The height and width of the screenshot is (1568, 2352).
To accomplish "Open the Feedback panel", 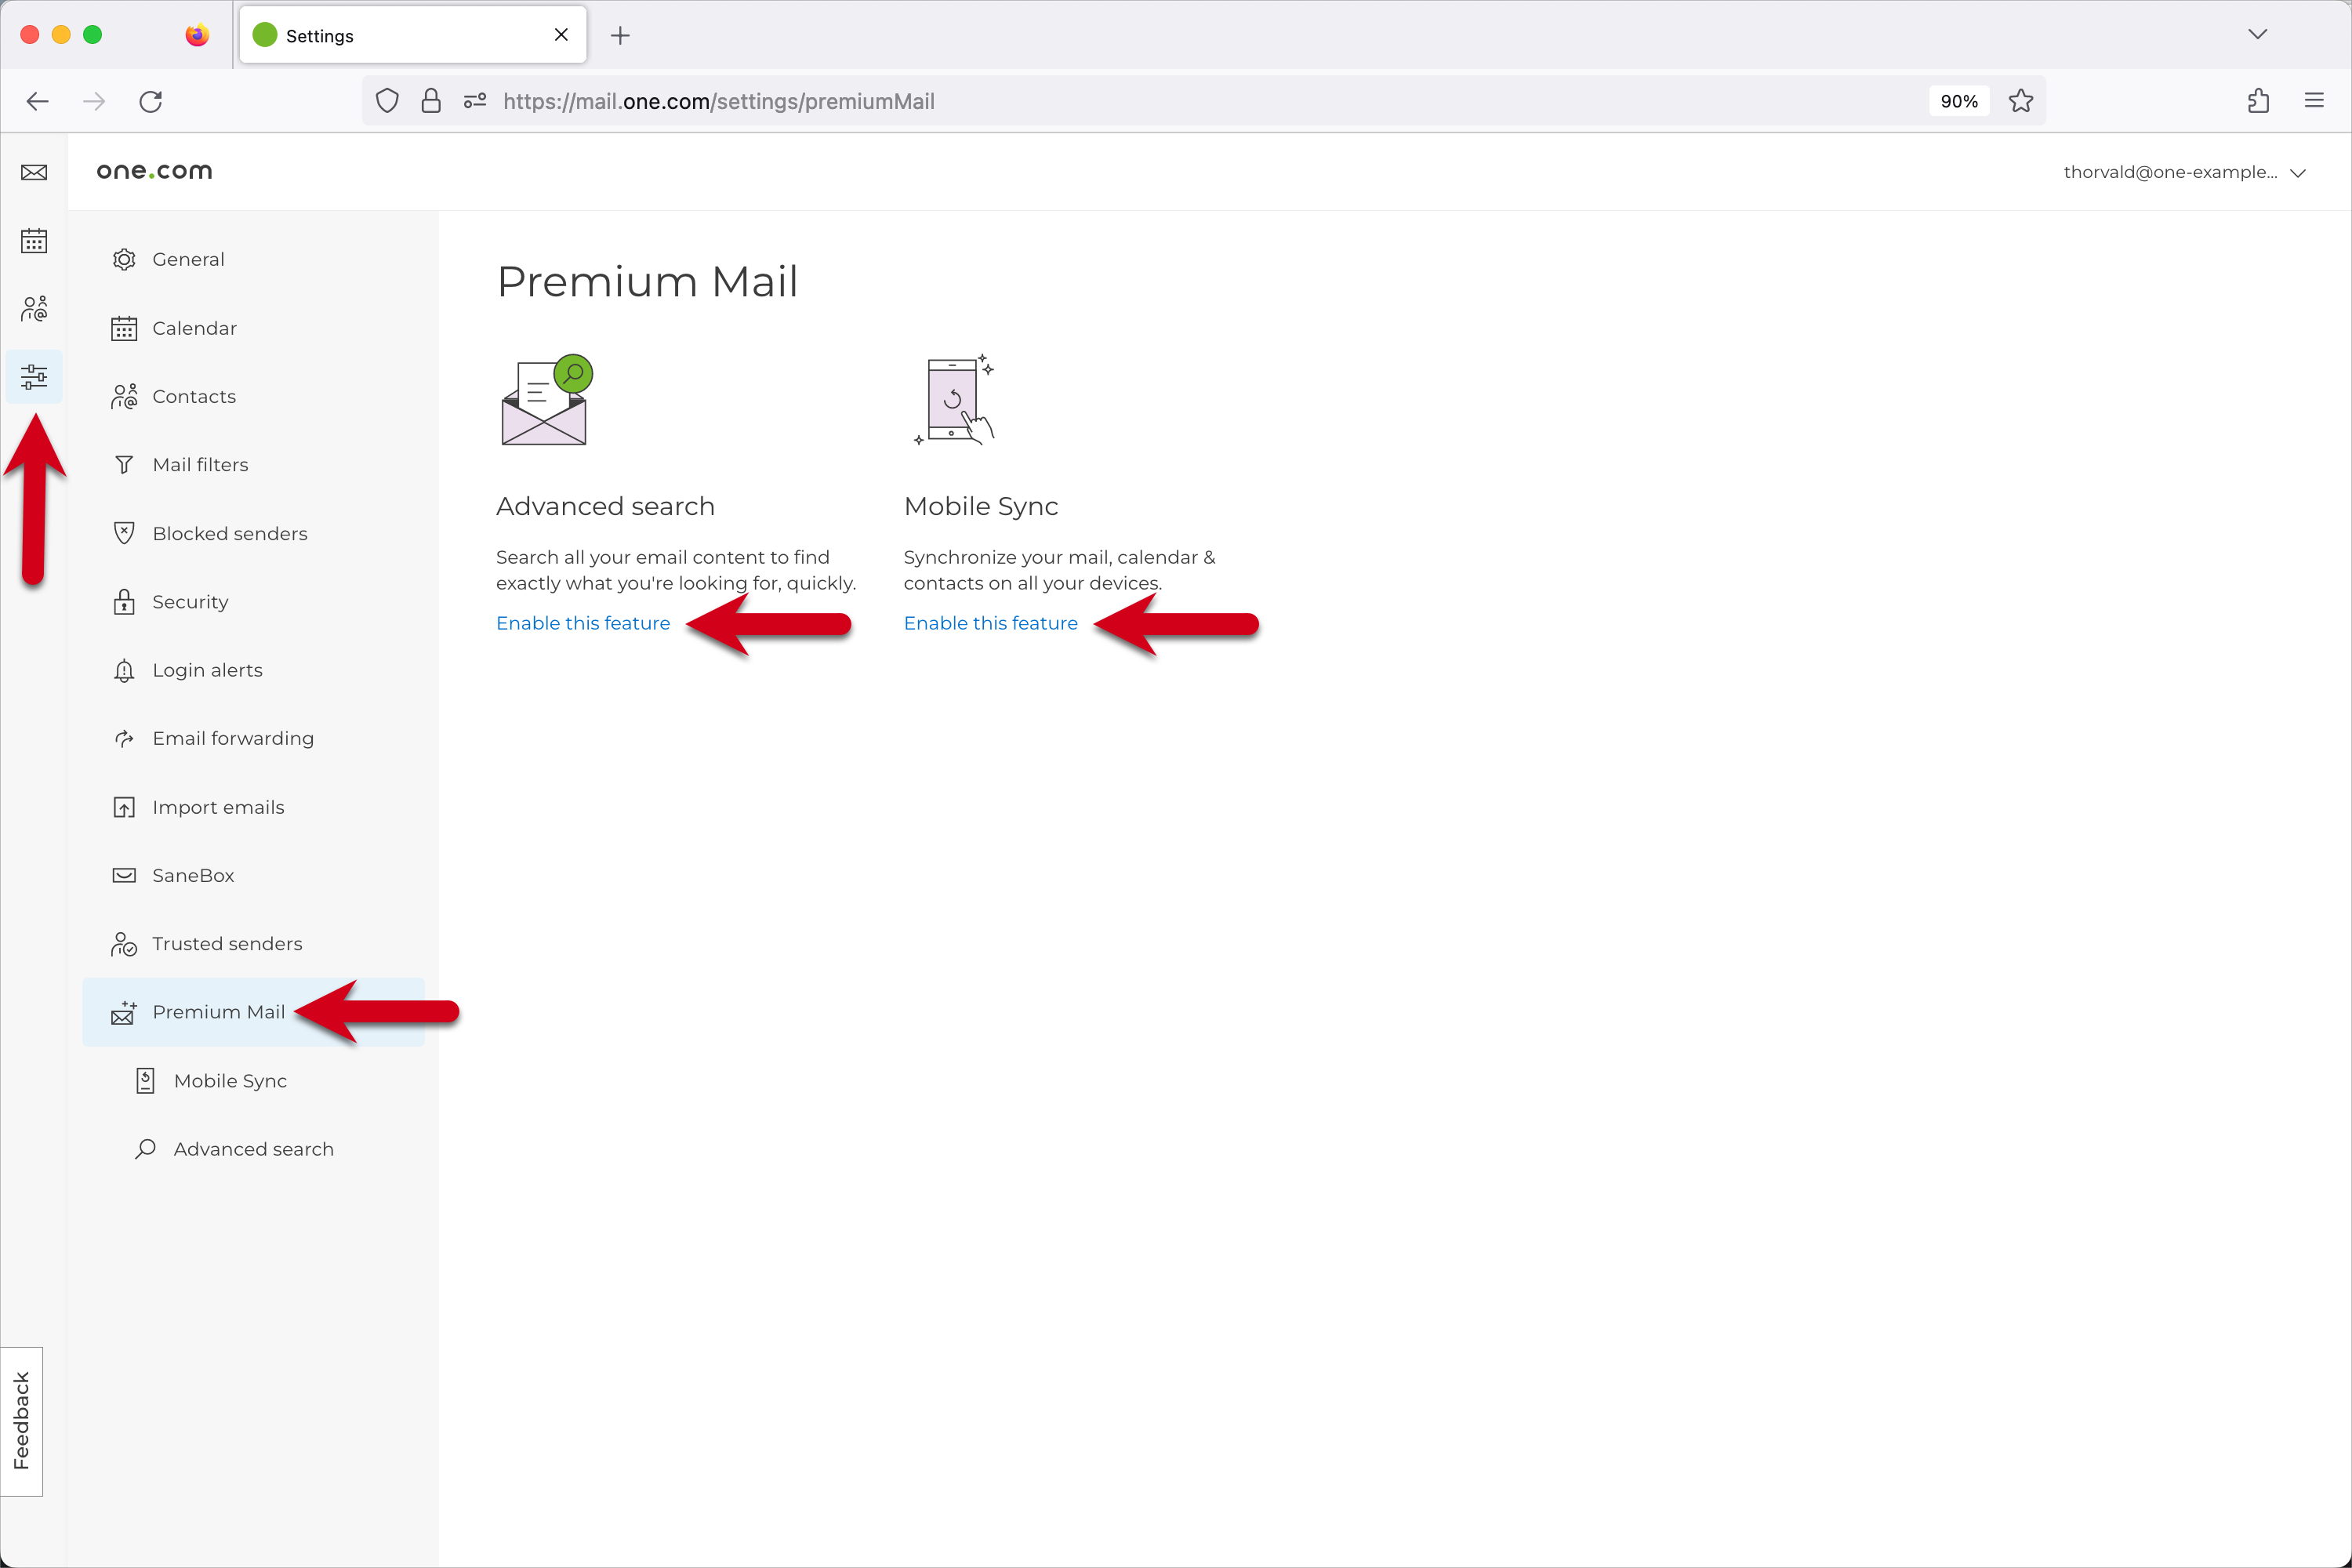I will click(21, 1421).
